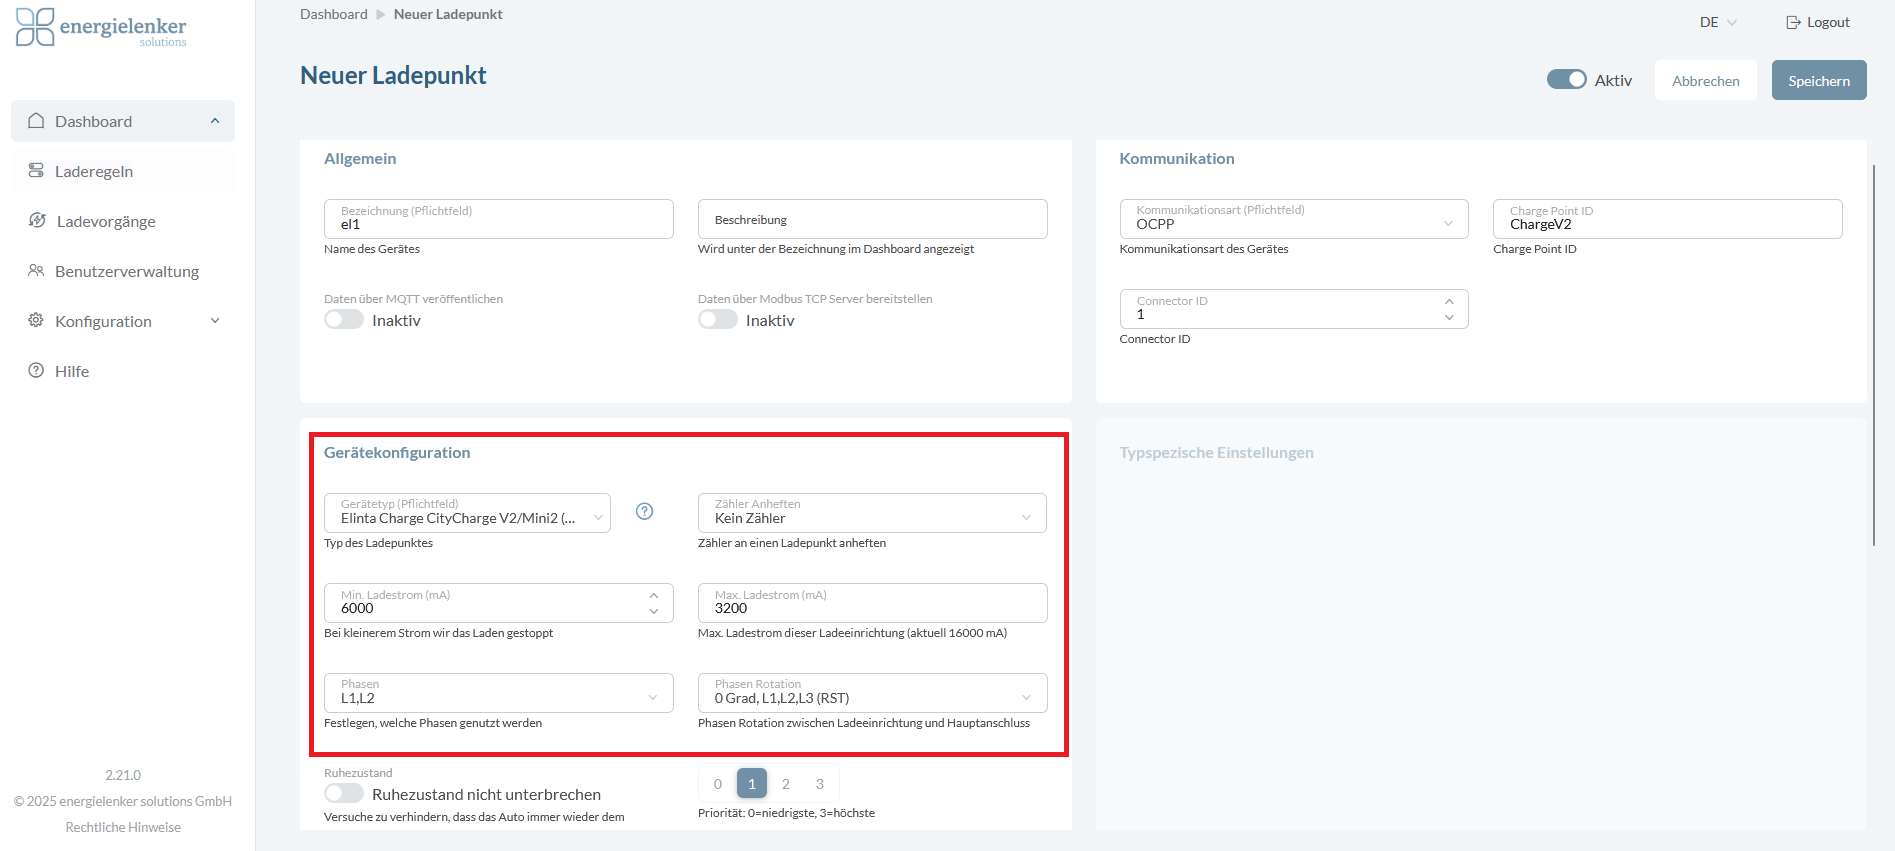The image size is (1895, 851).
Task: Open the Phasen Rotation dropdown
Action: click(x=872, y=693)
